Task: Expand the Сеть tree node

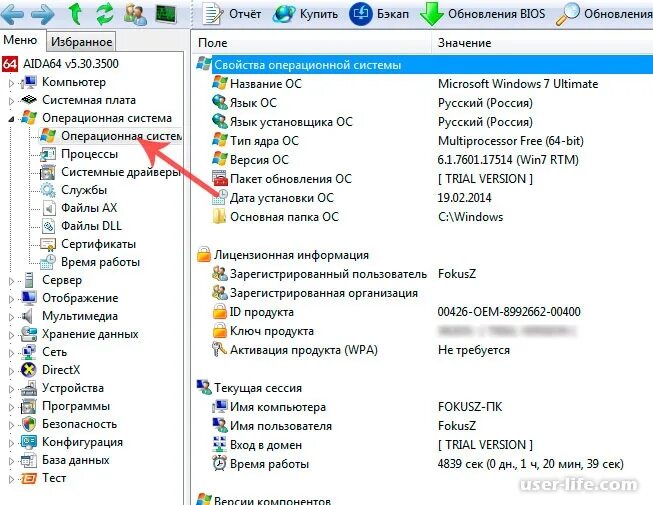Action: point(11,353)
